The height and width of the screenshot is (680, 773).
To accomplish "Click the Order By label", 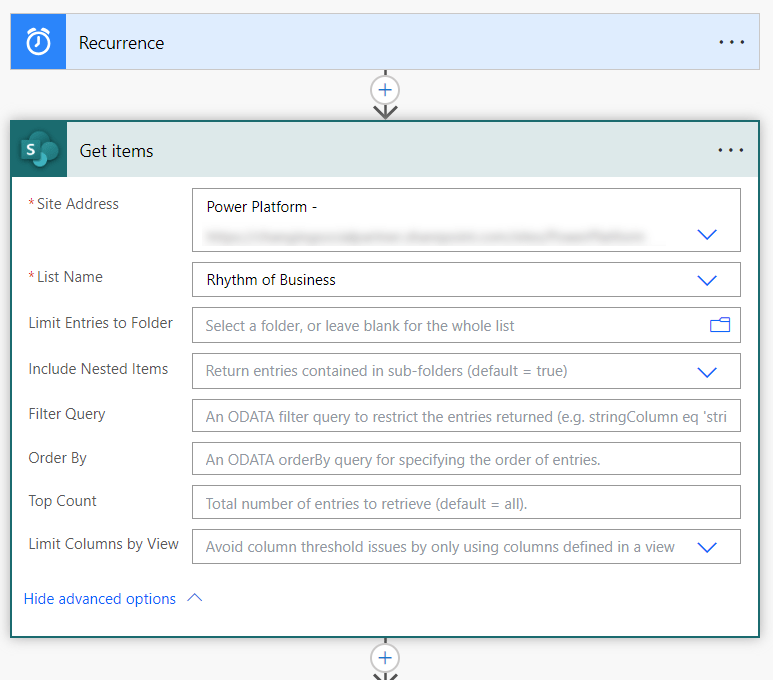I will [x=57, y=458].
